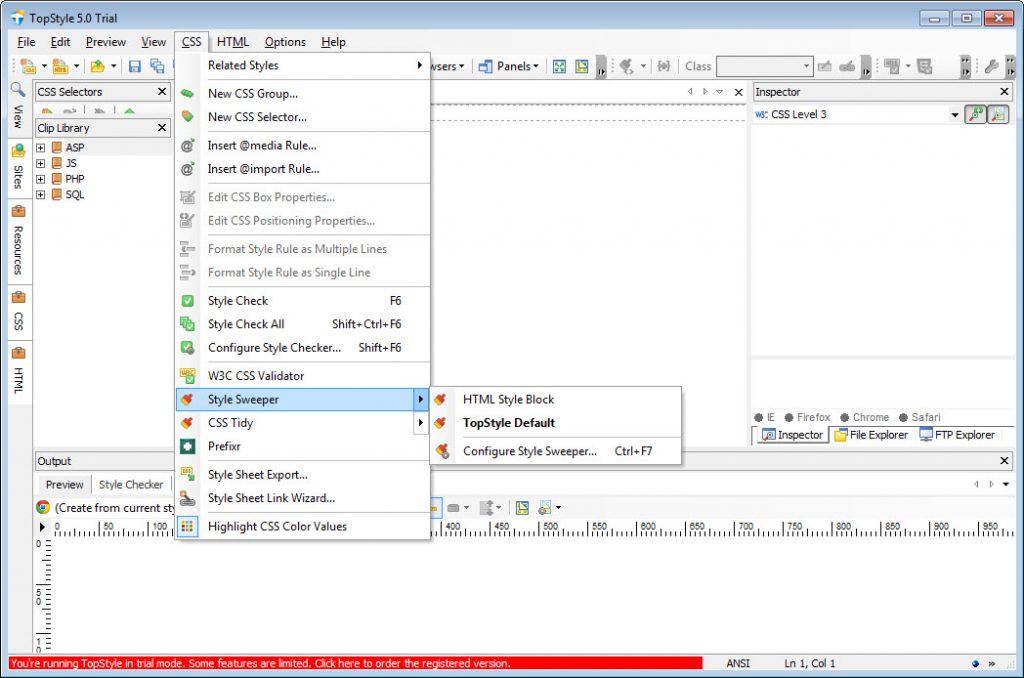Click the magnifier icon in left sidebar
Viewport: 1024px width, 678px height.
click(x=18, y=89)
